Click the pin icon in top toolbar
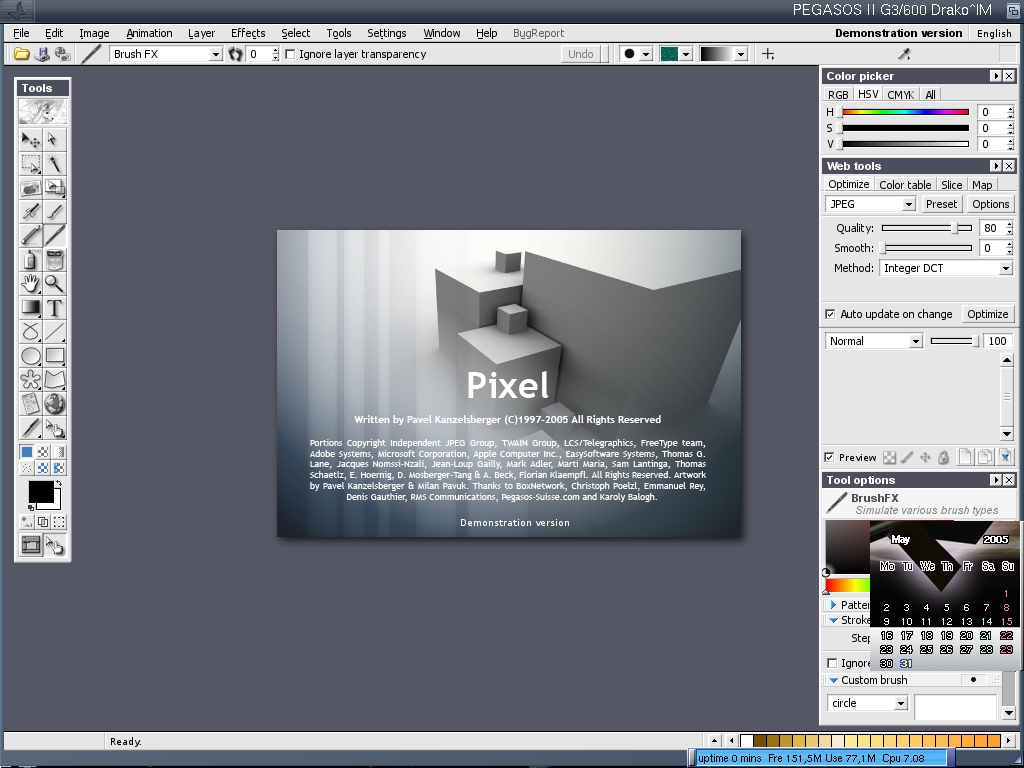 point(904,54)
